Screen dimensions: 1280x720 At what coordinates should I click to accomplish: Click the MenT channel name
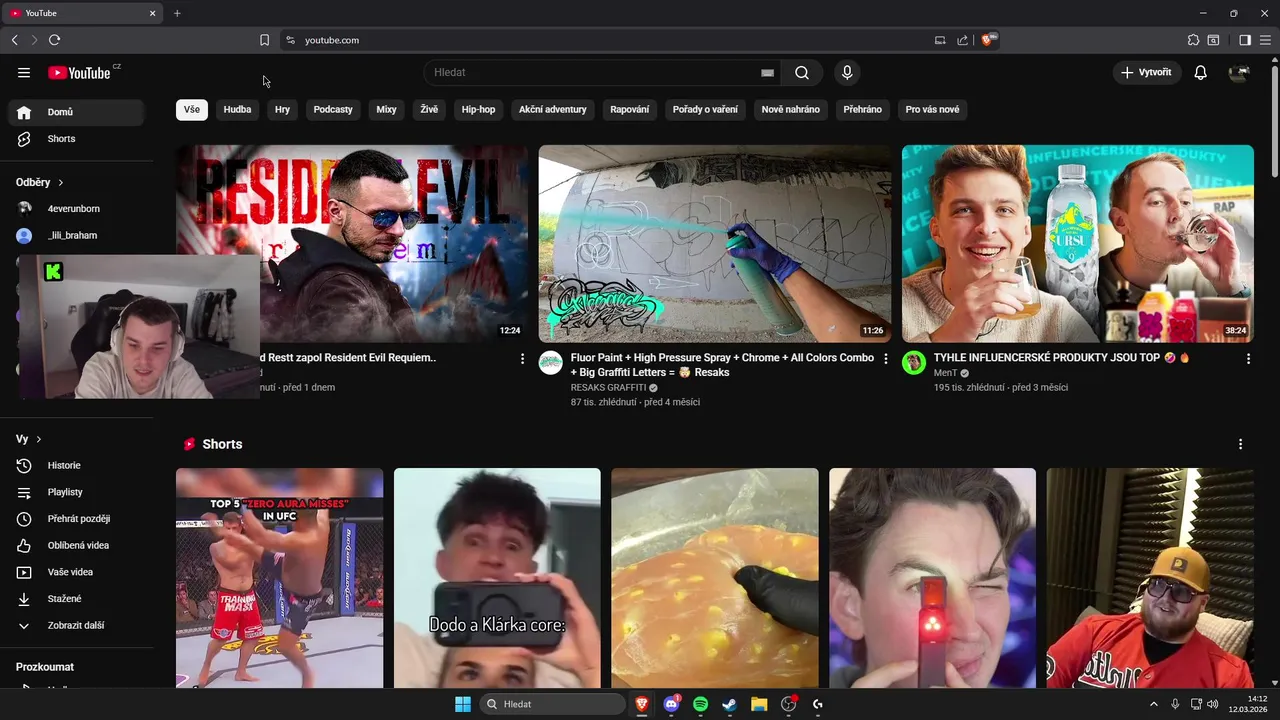(x=945, y=372)
